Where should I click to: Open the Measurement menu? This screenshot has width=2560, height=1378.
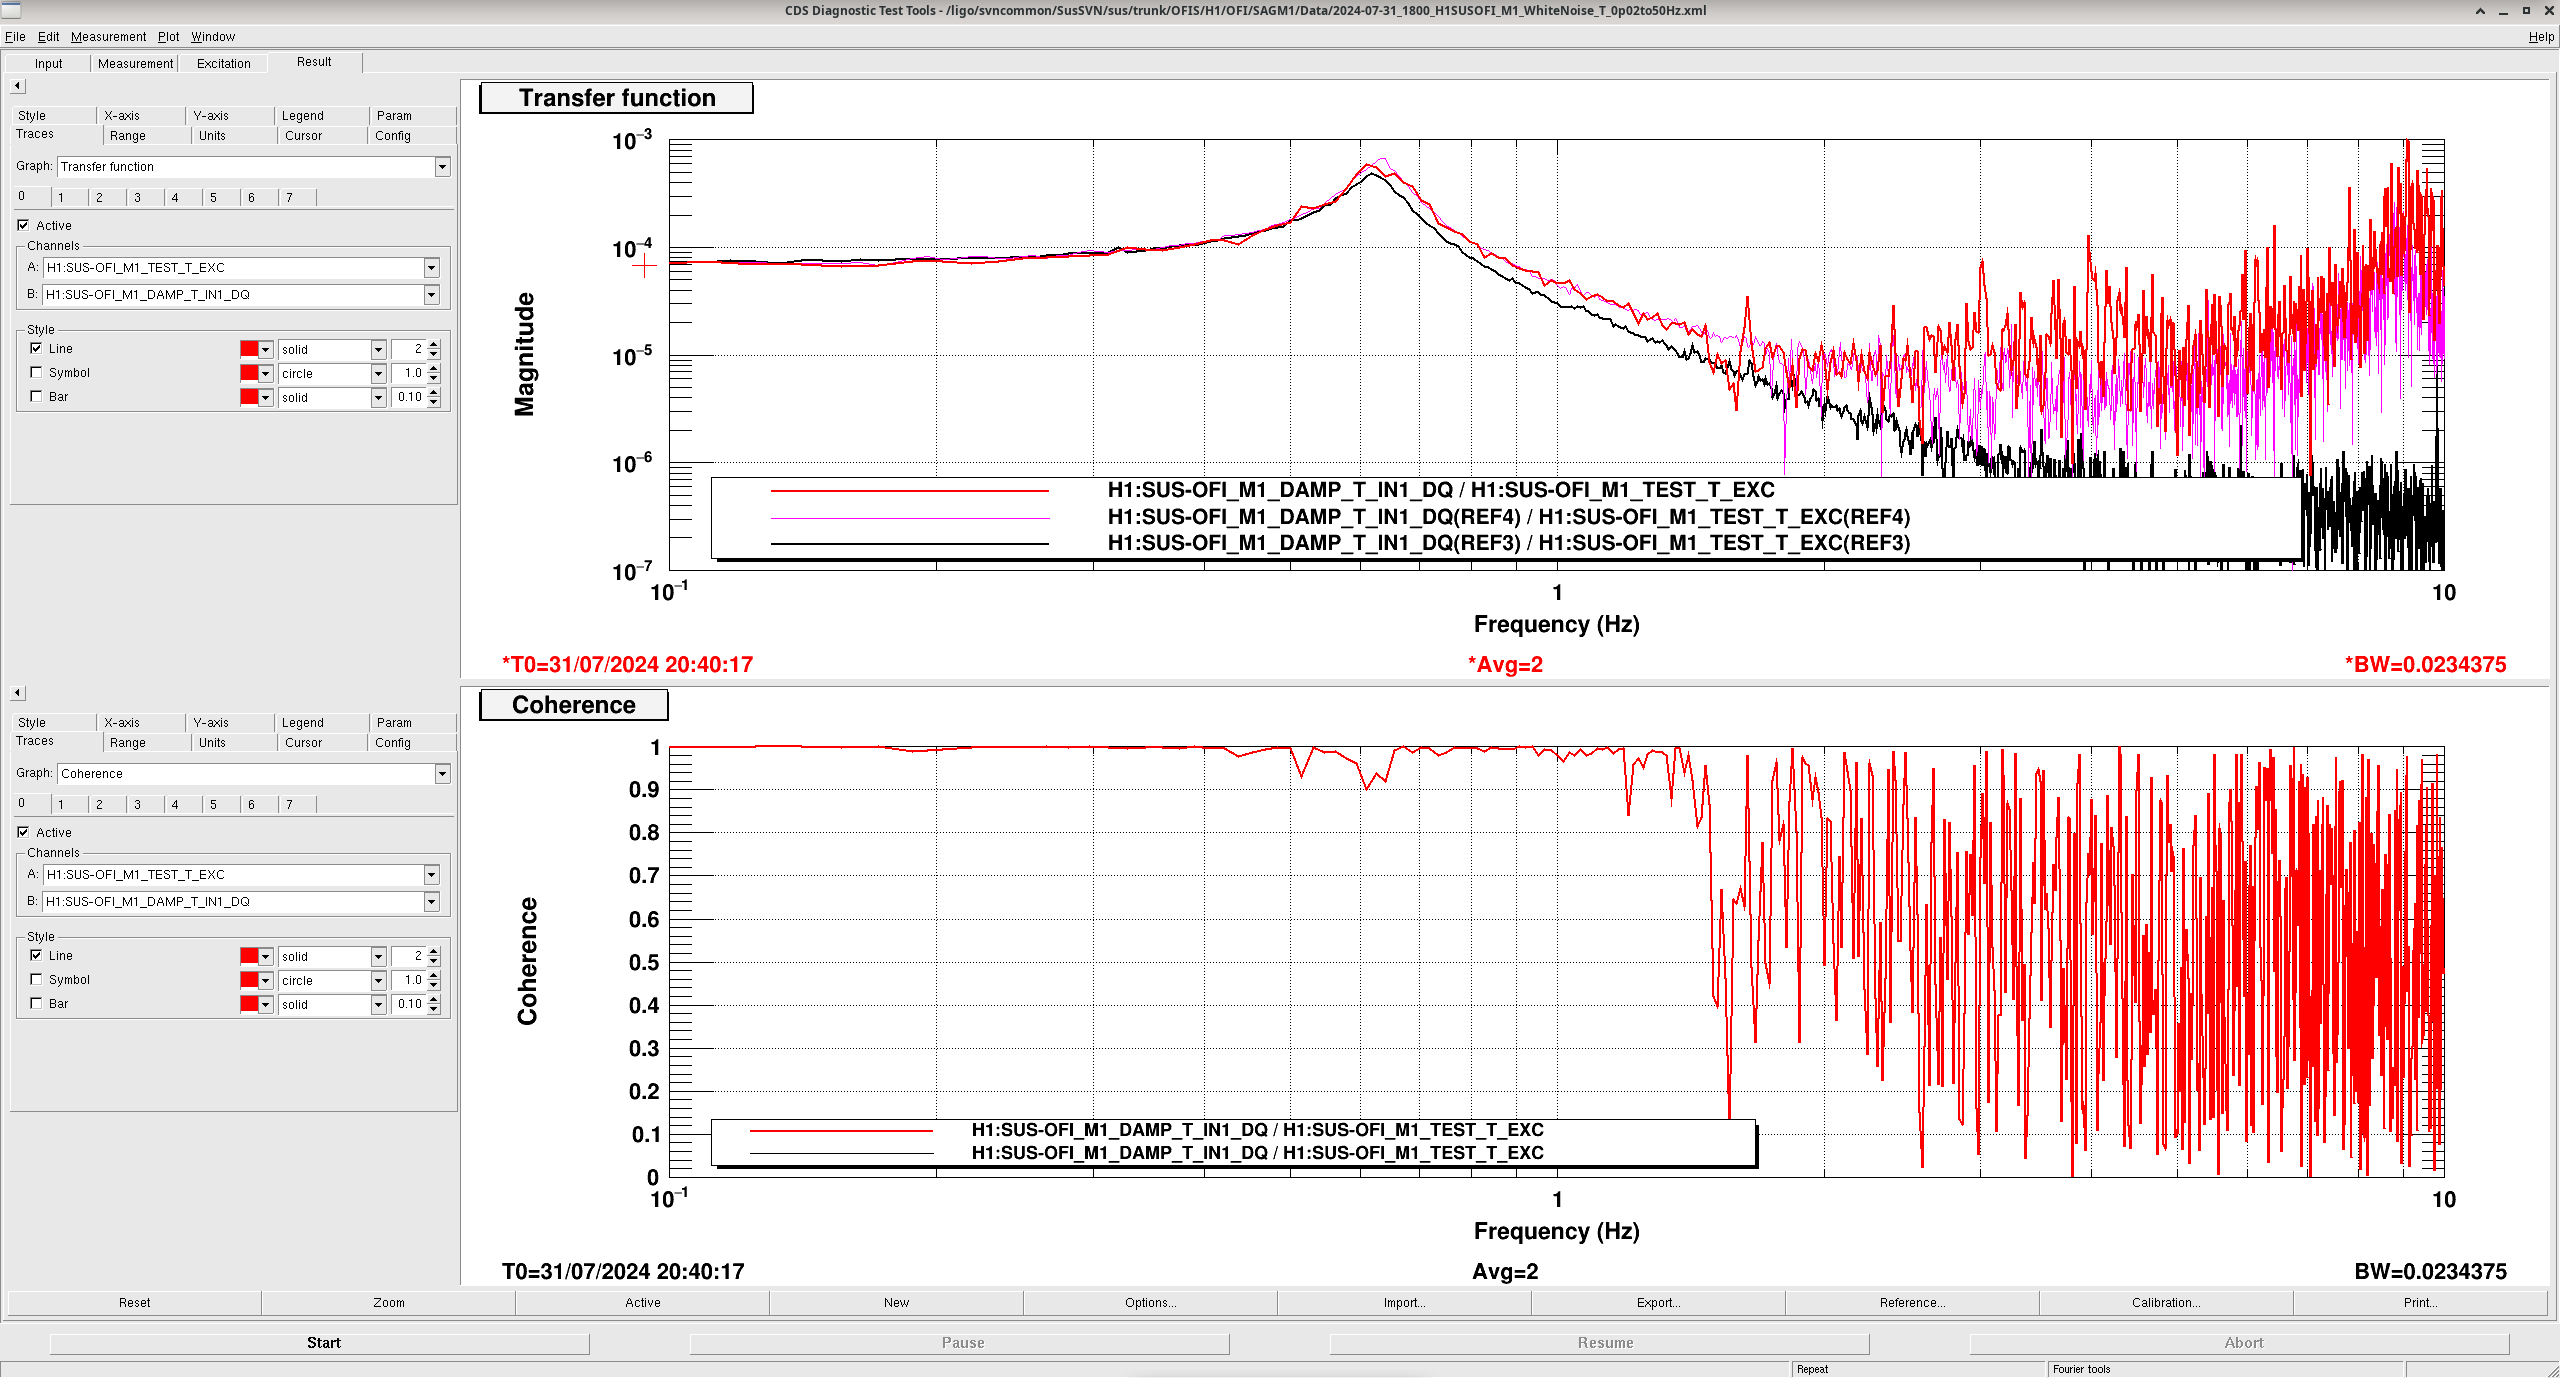[x=108, y=37]
